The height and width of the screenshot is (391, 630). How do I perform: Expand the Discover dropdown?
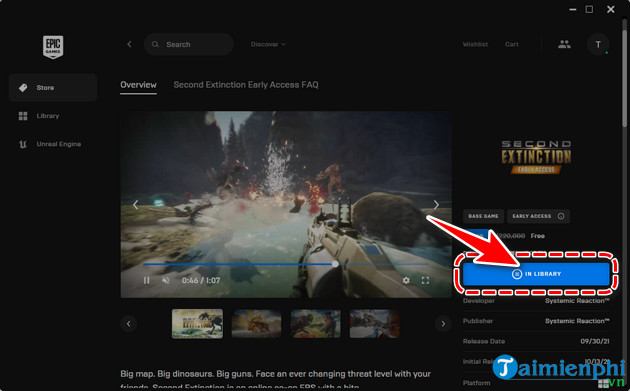coord(268,44)
